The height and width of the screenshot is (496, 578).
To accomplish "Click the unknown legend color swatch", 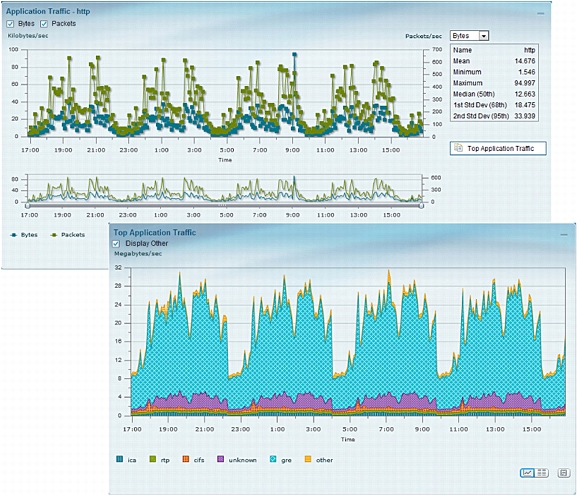I will click(220, 459).
